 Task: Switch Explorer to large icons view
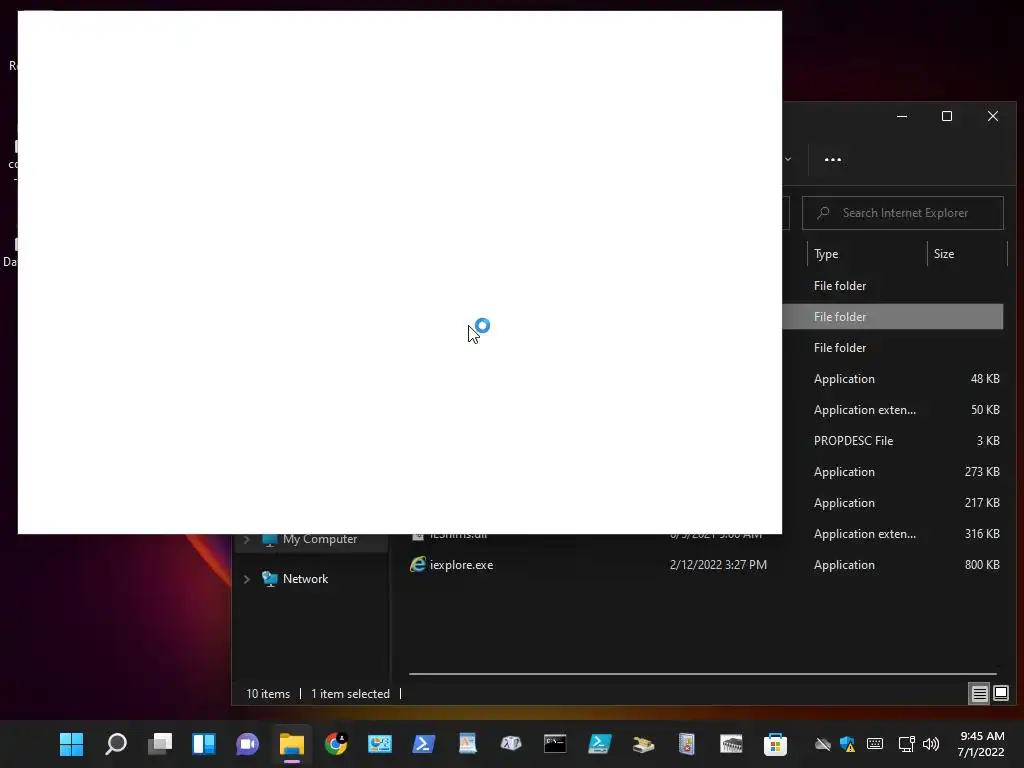tap(1000, 693)
